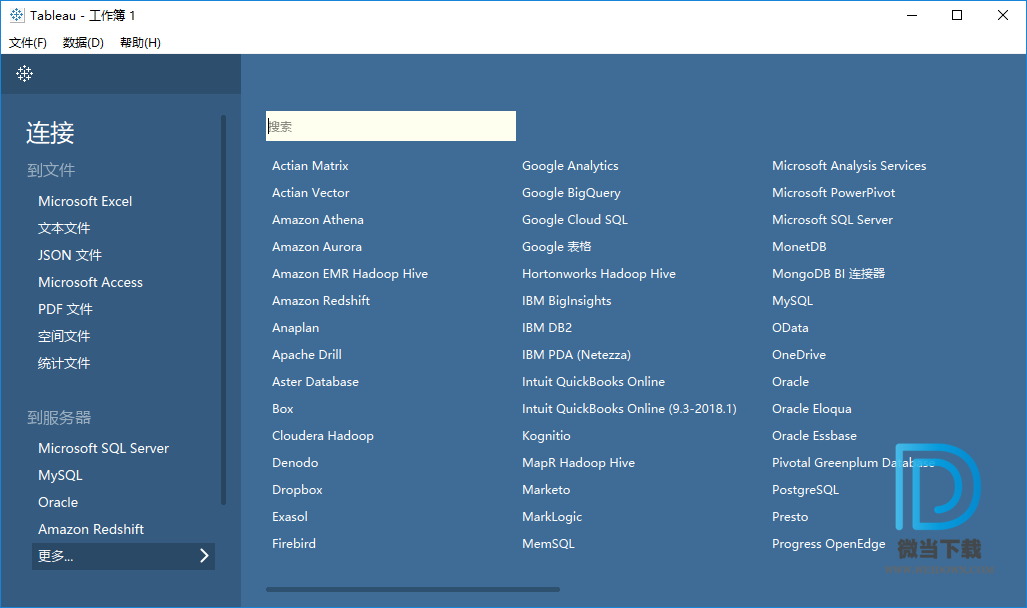Select OData connector
This screenshot has height=608, width=1027.
pos(790,328)
